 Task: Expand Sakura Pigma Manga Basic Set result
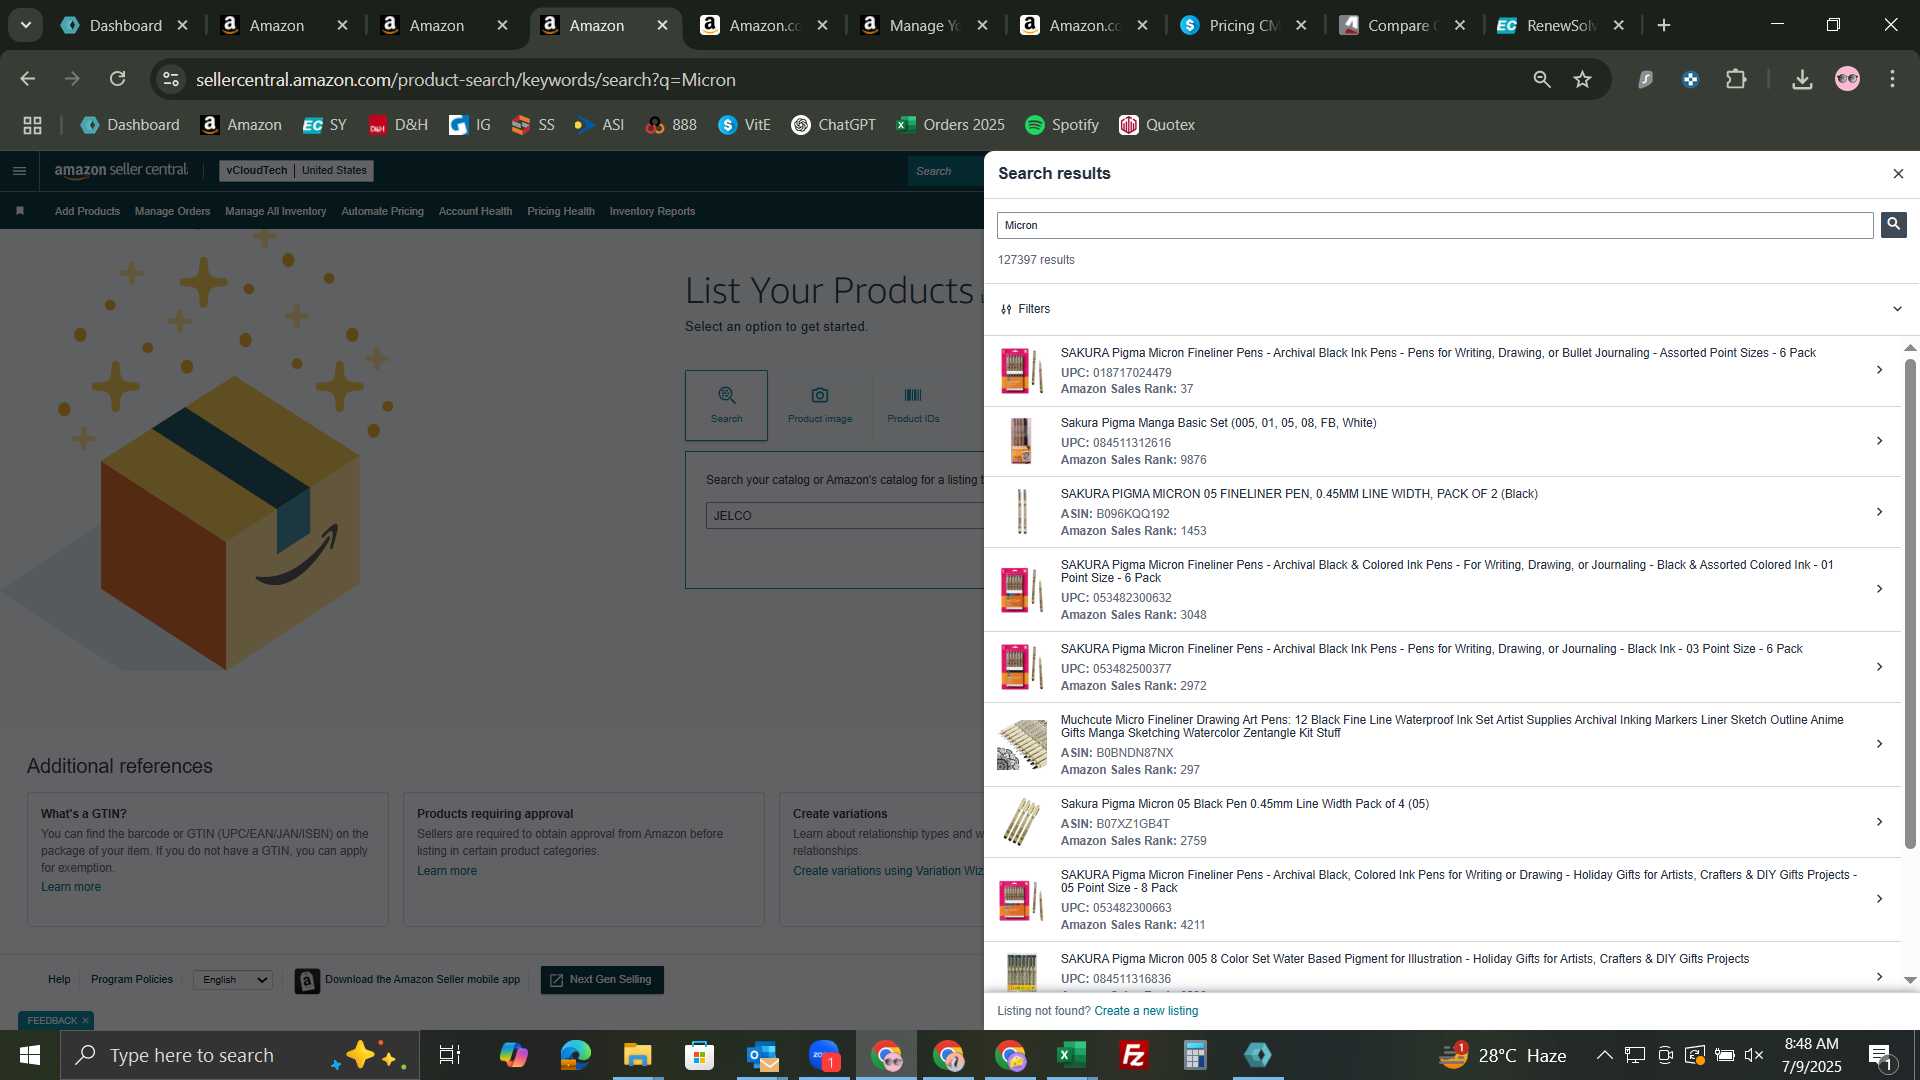1879,441
